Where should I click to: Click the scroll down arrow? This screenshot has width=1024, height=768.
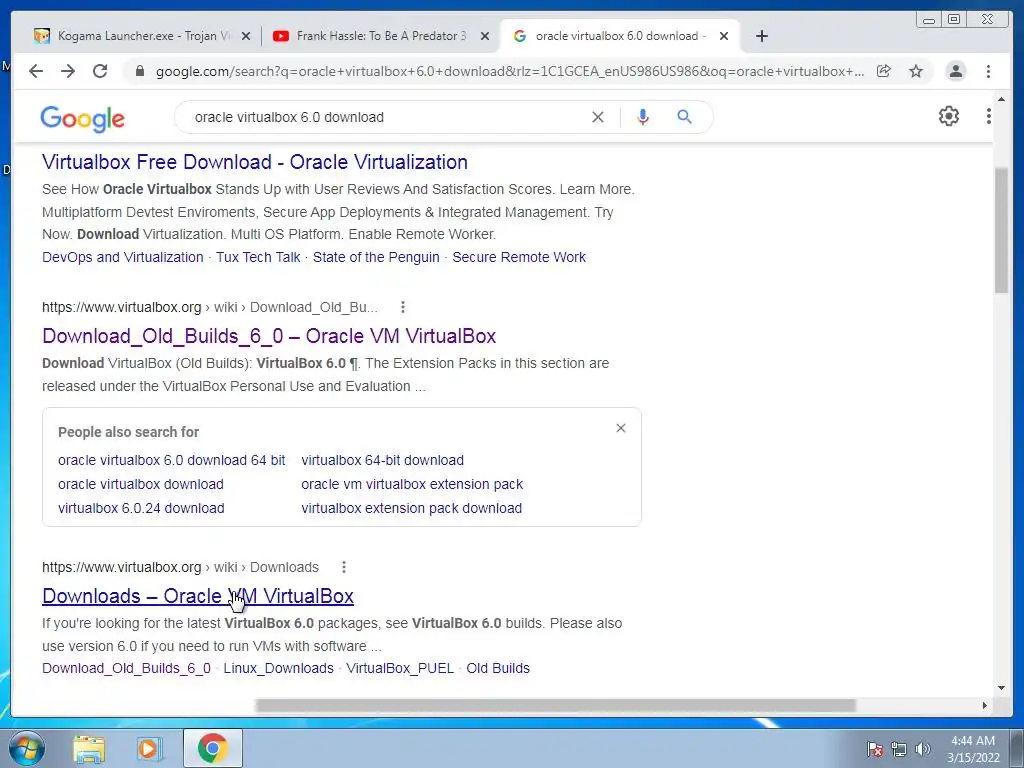pos(1001,687)
